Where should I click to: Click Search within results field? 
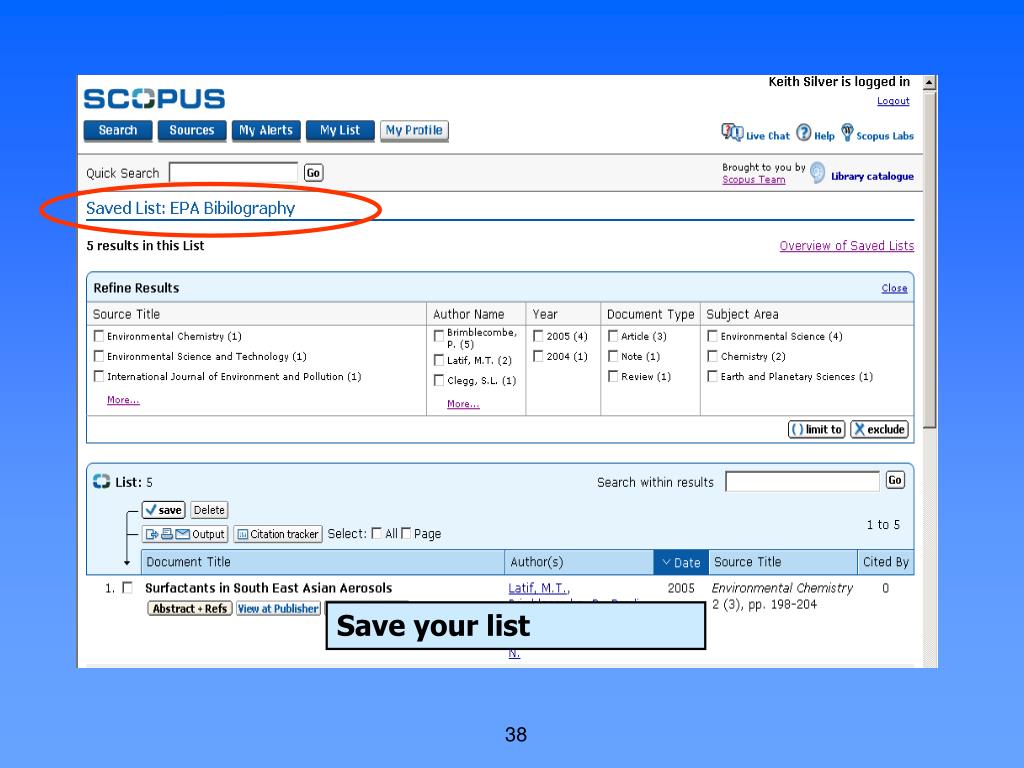click(802, 481)
